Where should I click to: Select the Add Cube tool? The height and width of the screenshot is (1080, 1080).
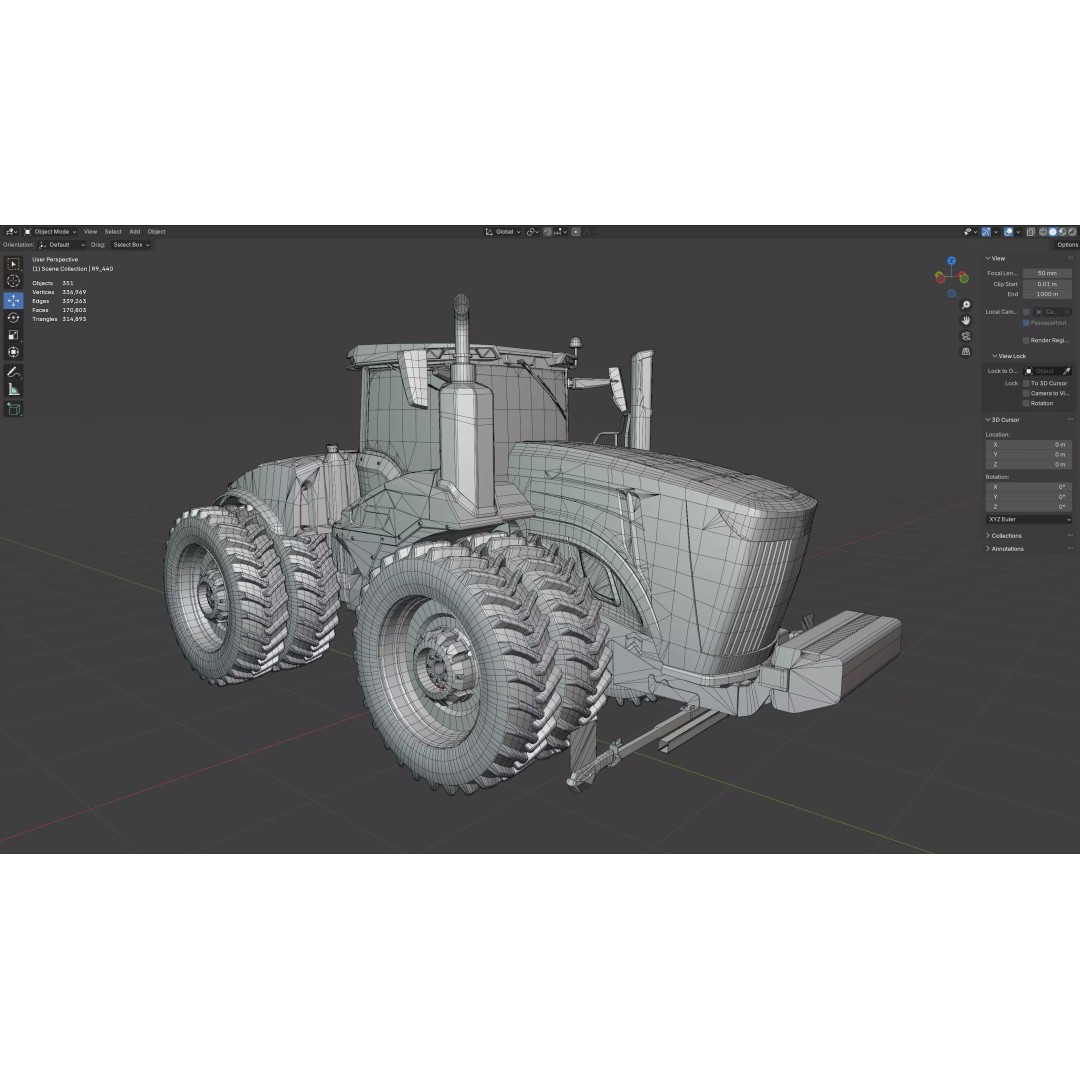click(x=14, y=408)
